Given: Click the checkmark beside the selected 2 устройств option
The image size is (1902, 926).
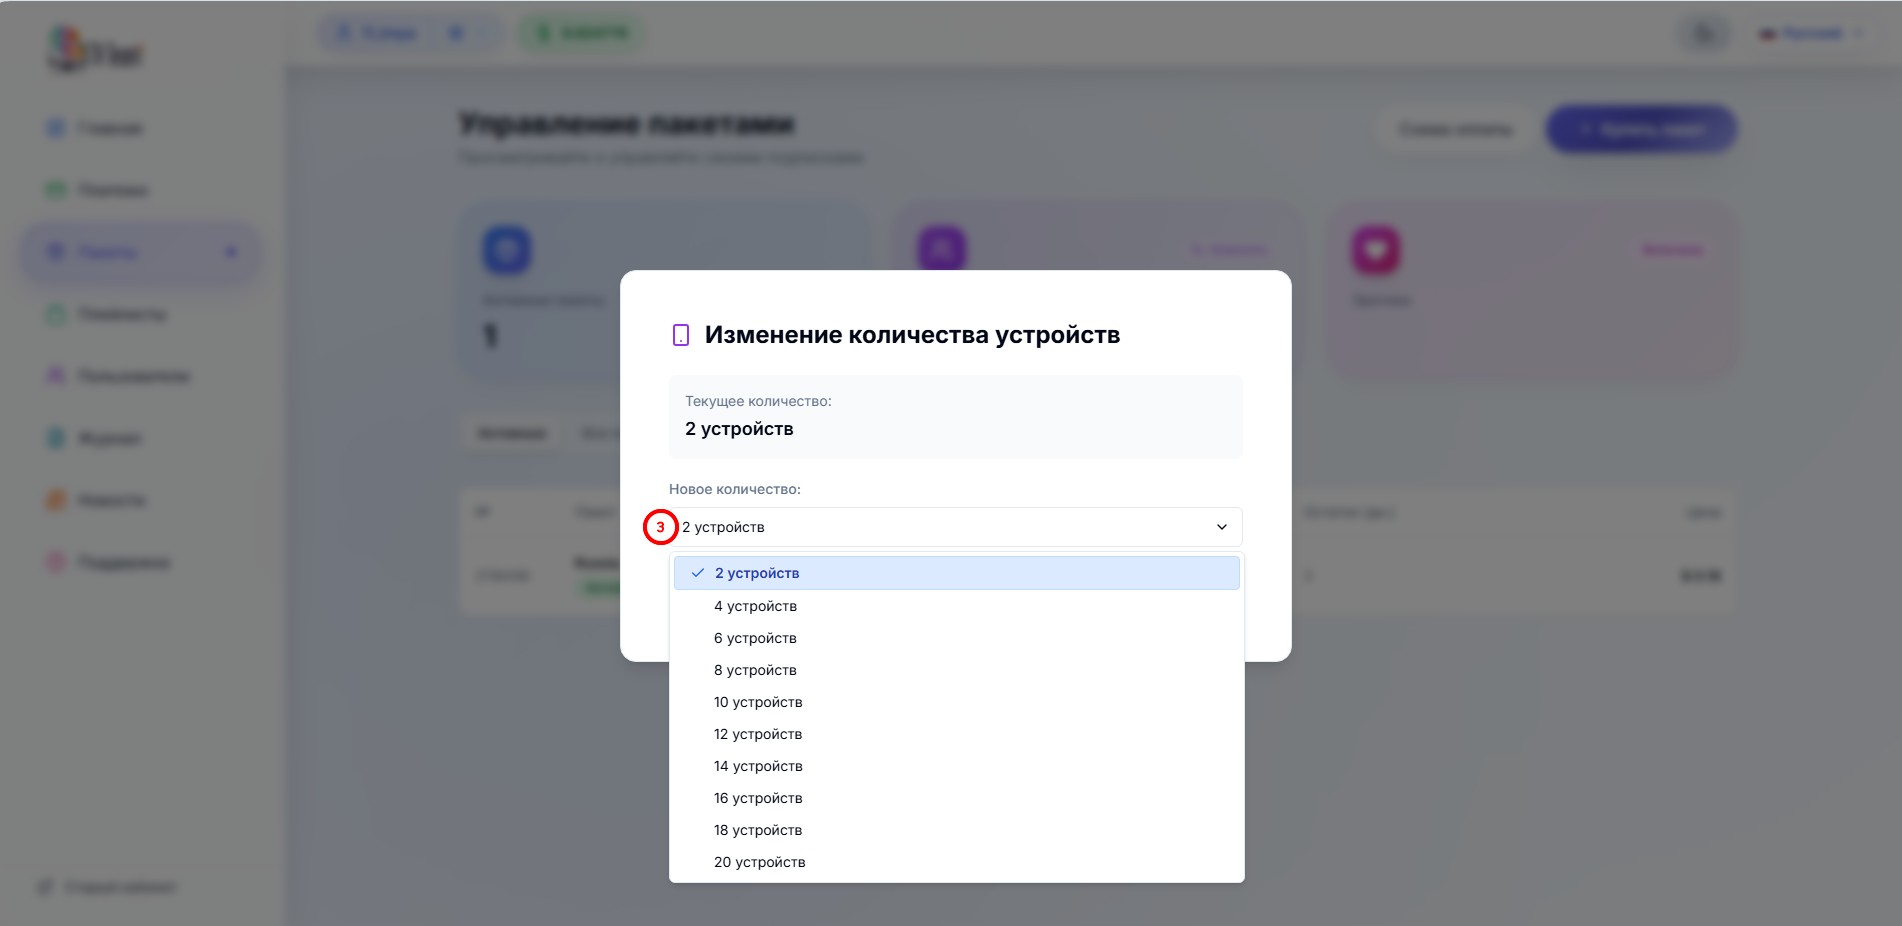Looking at the screenshot, I should (698, 573).
